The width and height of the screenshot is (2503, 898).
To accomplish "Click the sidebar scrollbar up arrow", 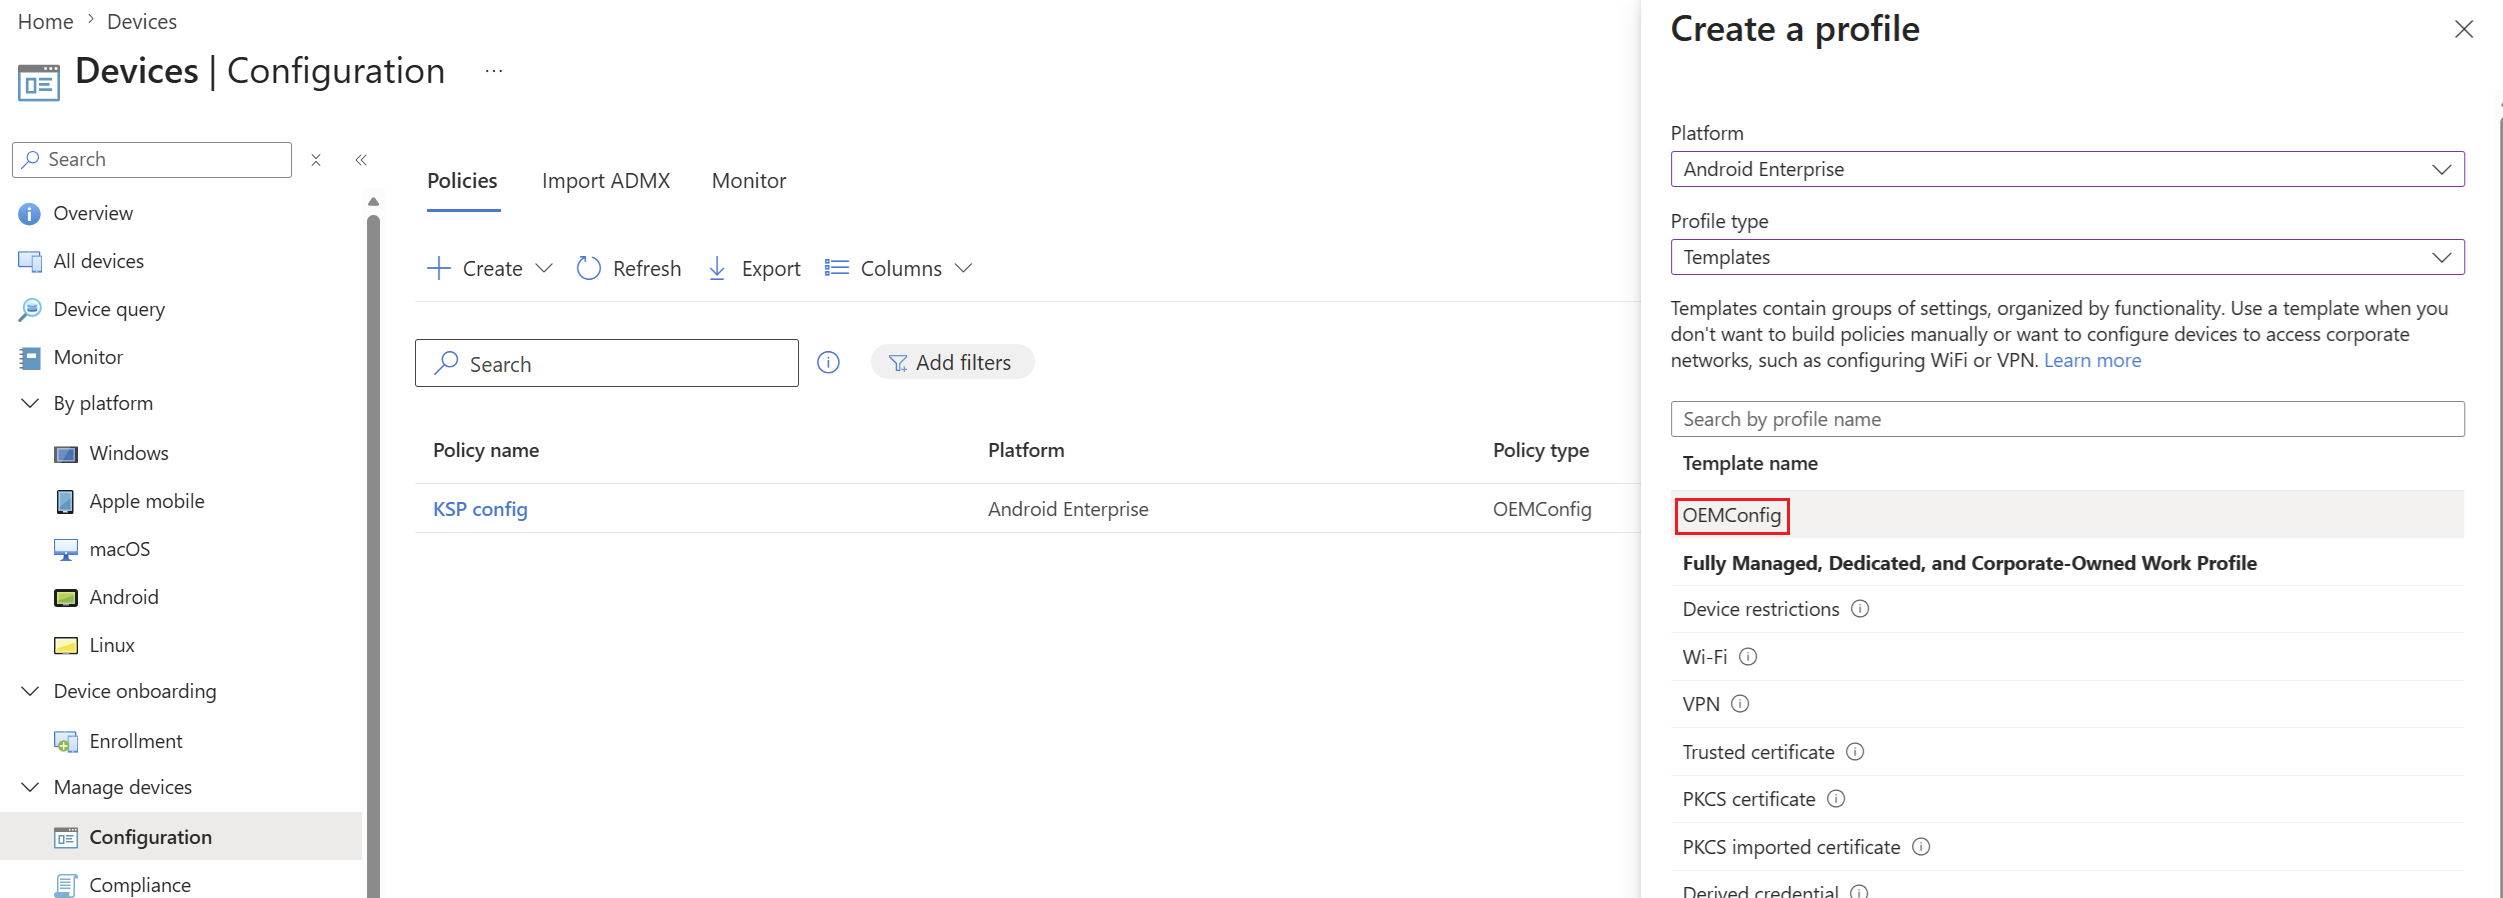I will click(x=374, y=202).
